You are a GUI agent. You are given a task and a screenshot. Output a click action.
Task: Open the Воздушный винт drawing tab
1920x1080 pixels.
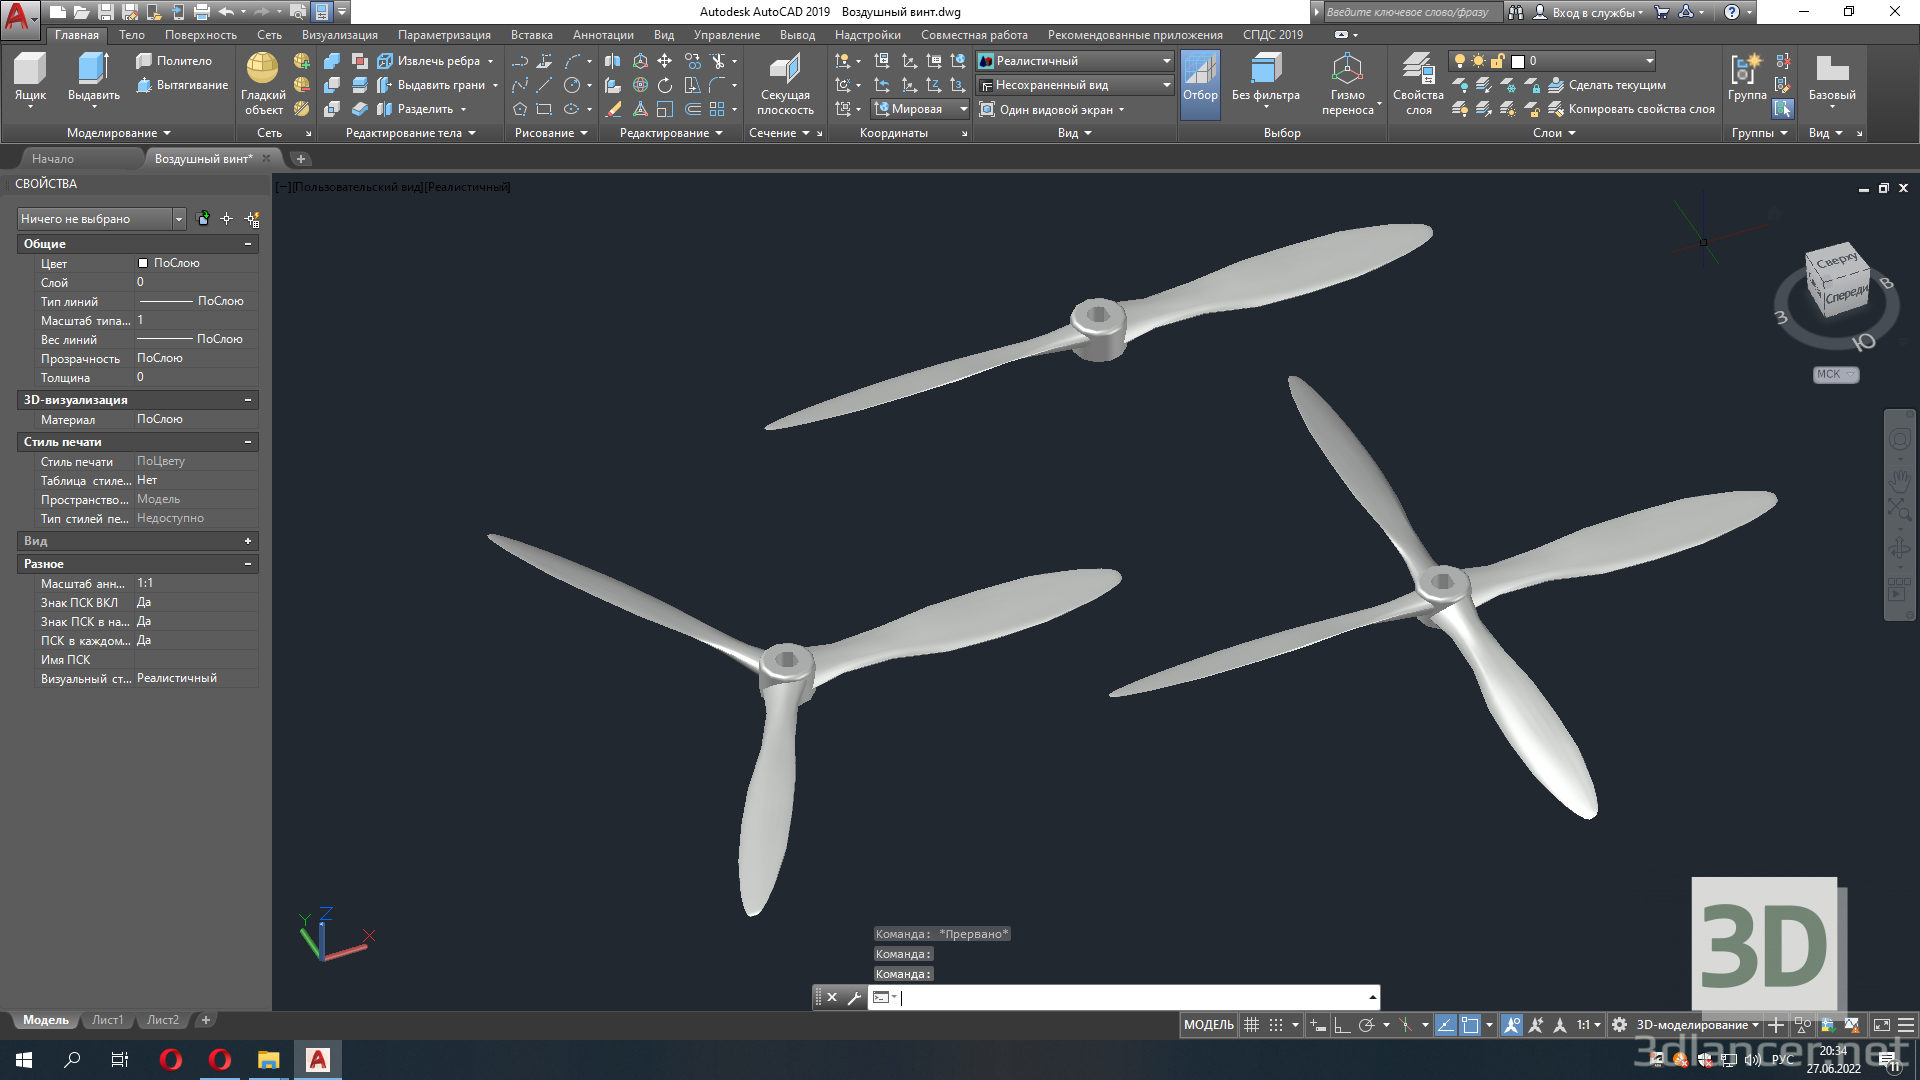(x=204, y=158)
